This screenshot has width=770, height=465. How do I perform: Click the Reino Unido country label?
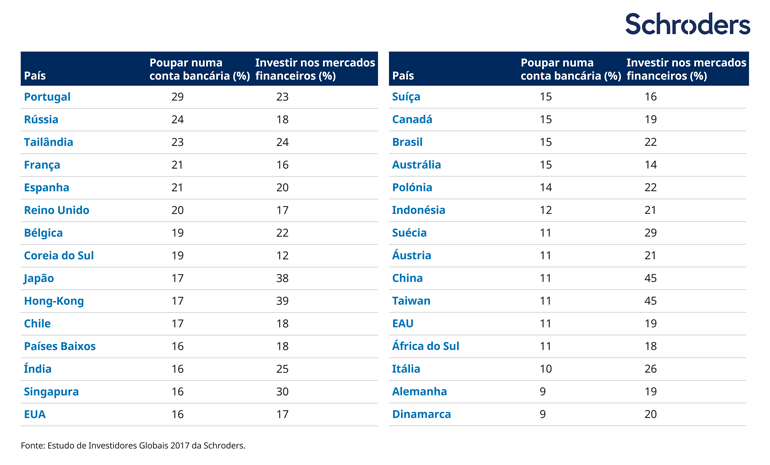(56, 210)
